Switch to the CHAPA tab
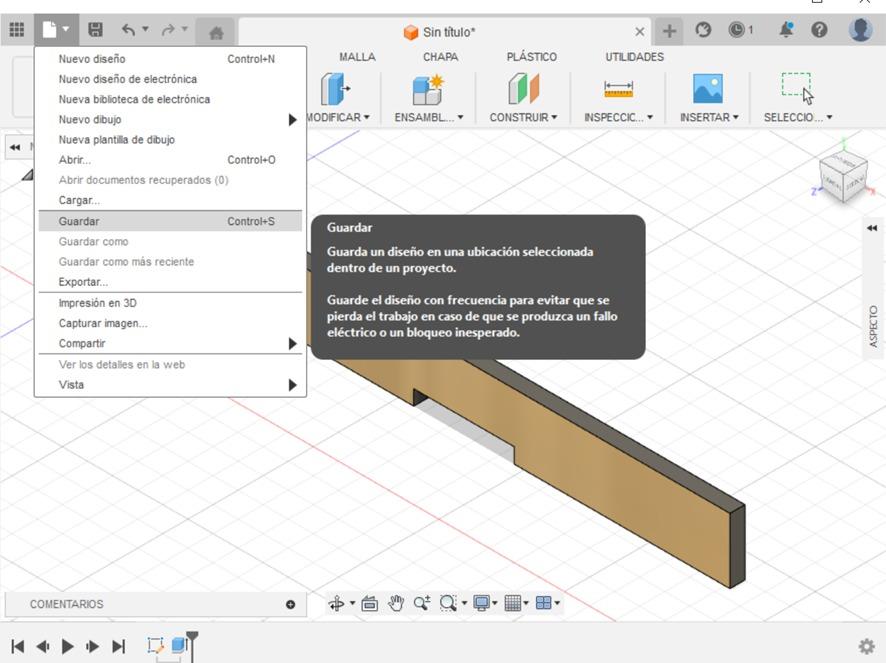Image resolution: width=886 pixels, height=663 pixels. tap(440, 57)
